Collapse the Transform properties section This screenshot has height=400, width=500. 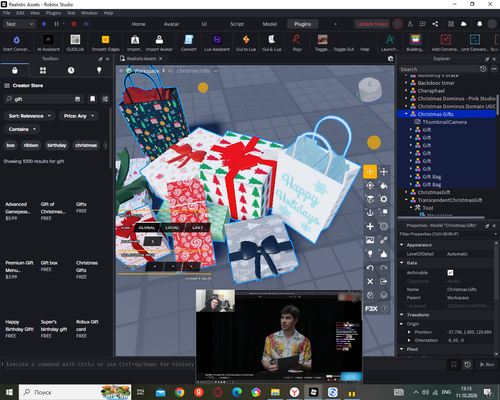pos(402,315)
